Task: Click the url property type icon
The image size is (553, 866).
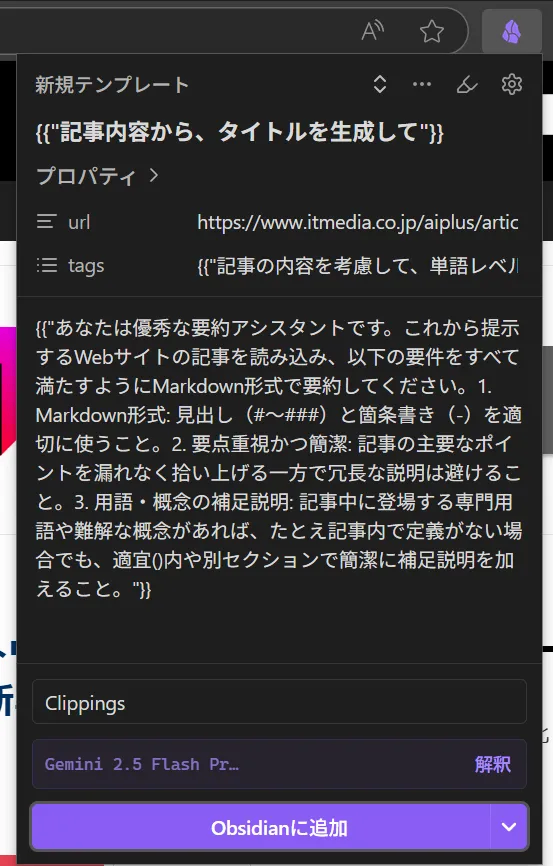Action: coord(47,222)
